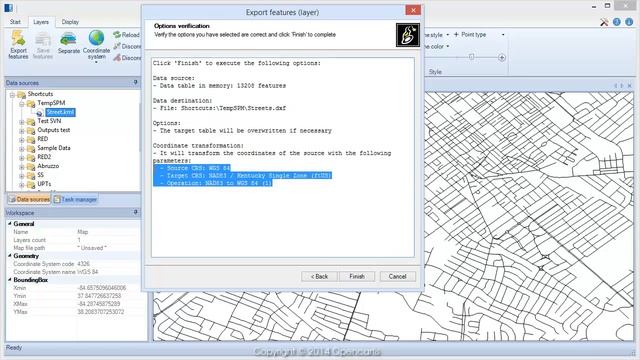Pin the Data sources panel
The image size is (640, 360).
[x=136, y=82]
